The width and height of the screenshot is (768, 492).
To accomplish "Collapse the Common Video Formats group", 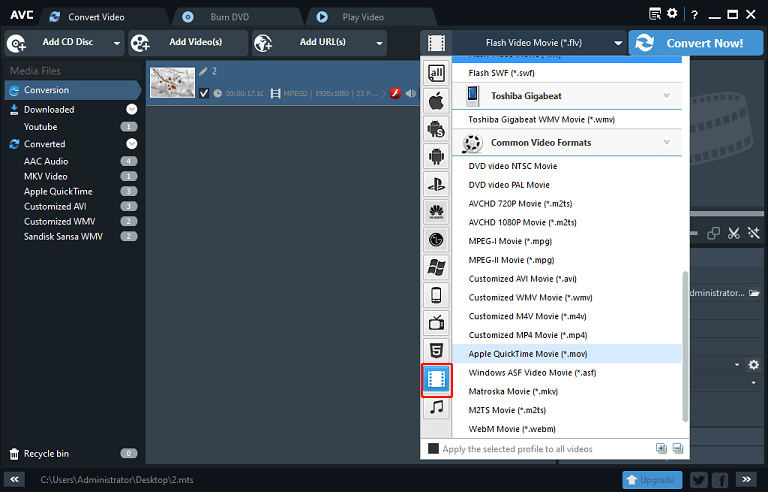I will [x=667, y=142].
